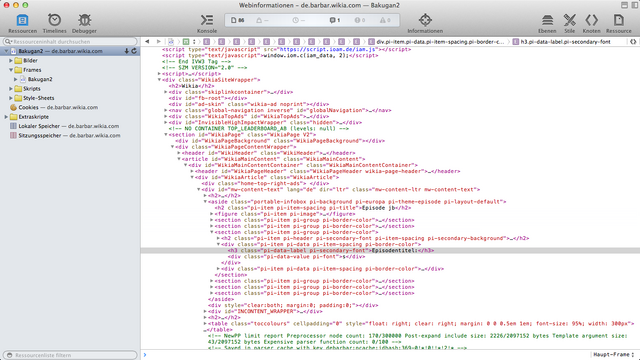Show the Ressource details sidebar
The height and width of the screenshot is (360, 640).
[618, 23]
